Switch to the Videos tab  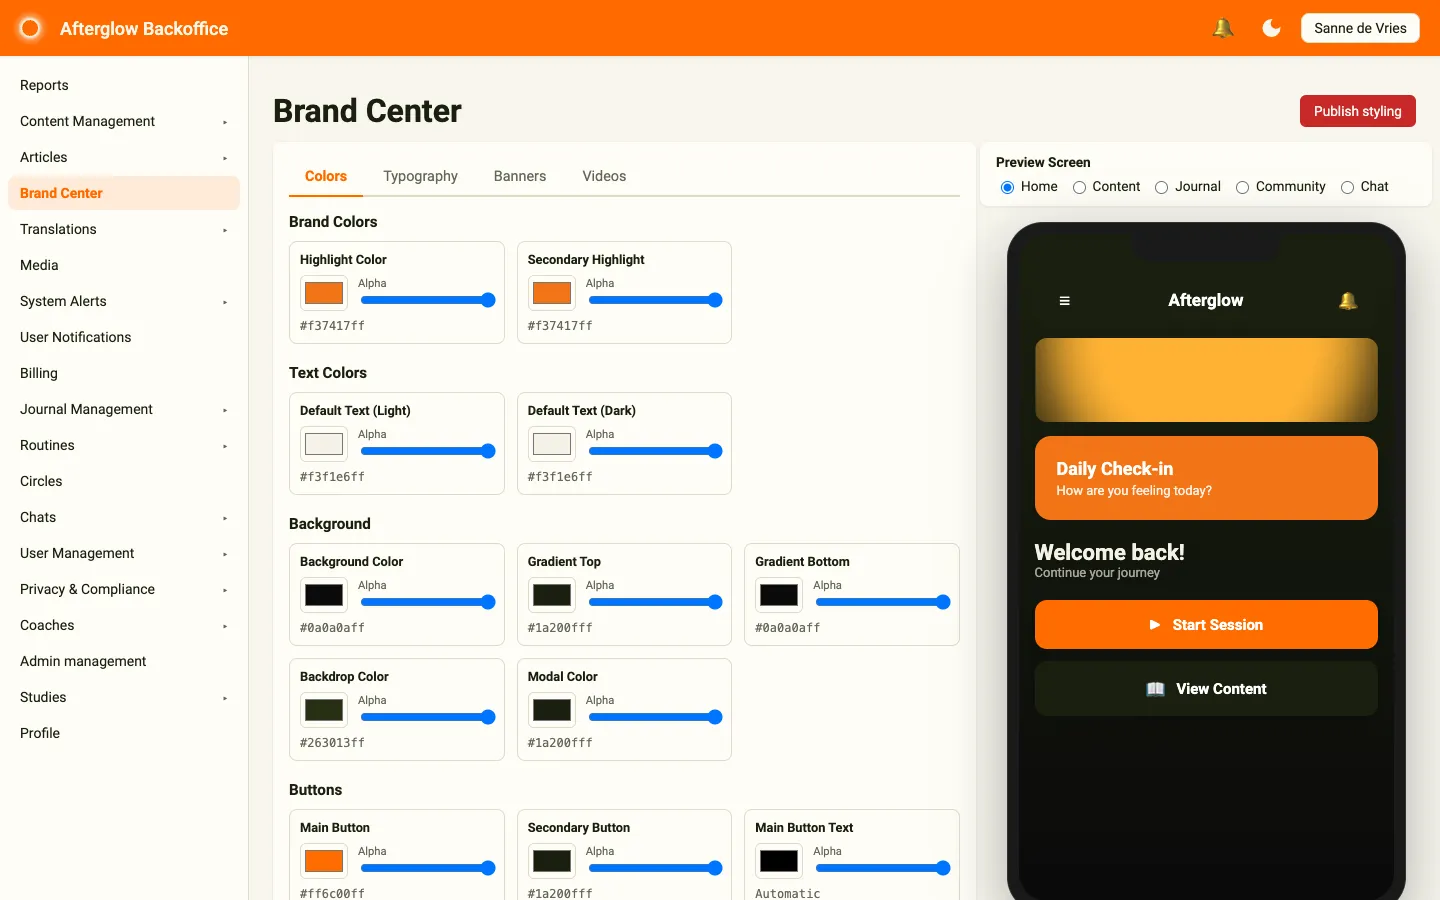(x=604, y=176)
